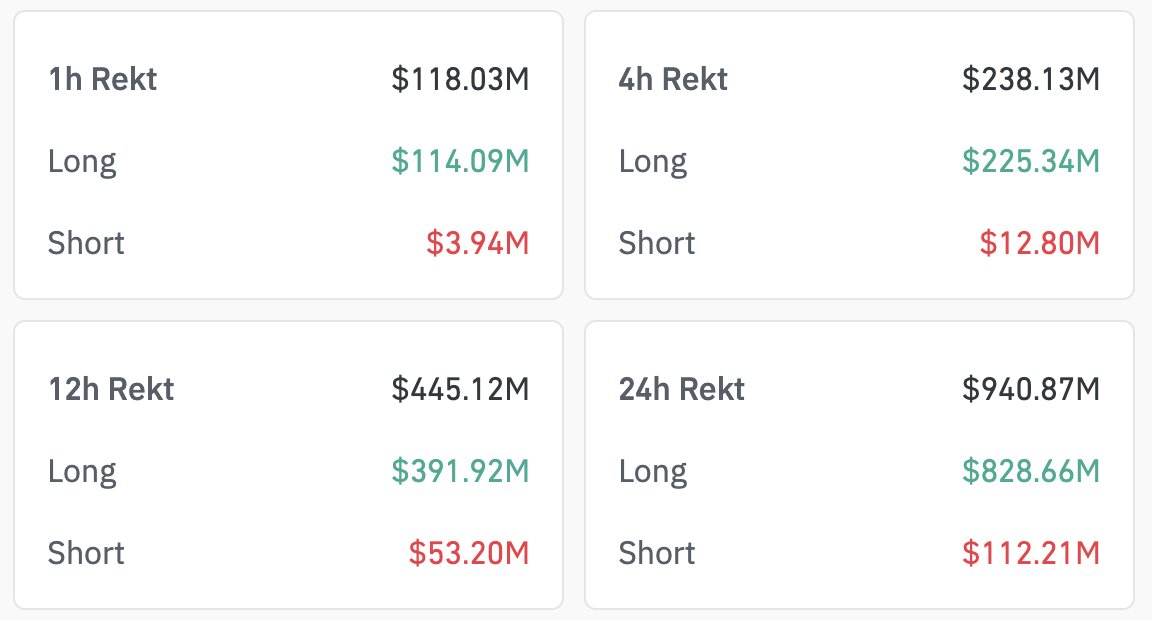This screenshot has width=1152, height=620.
Task: Select the $445.12M 12h total
Action: click(x=460, y=389)
